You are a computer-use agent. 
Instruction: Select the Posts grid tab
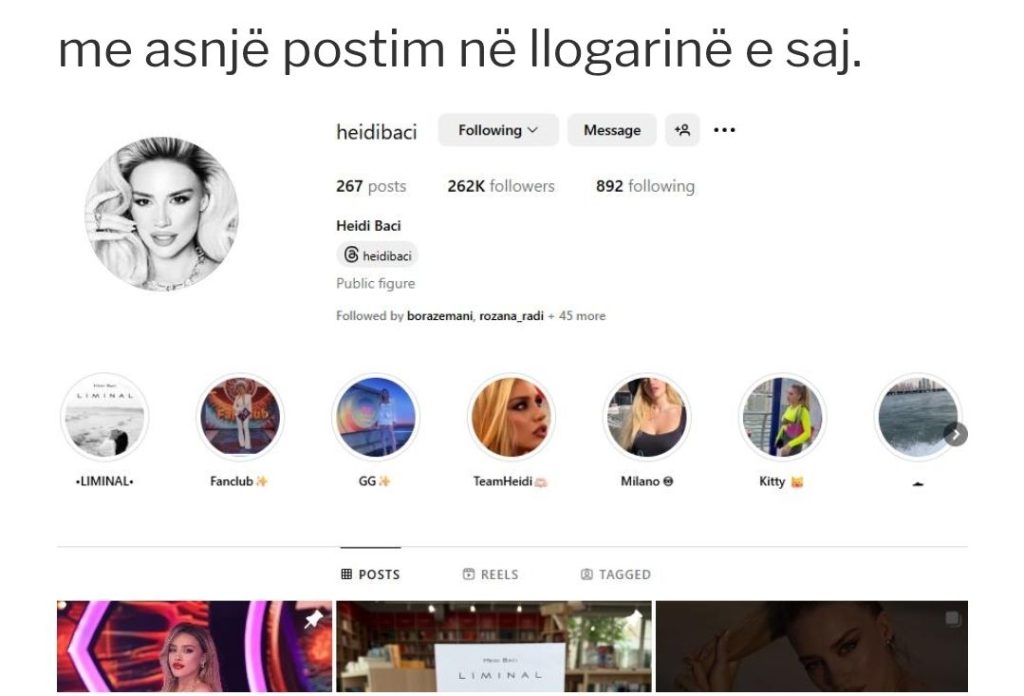(370, 575)
